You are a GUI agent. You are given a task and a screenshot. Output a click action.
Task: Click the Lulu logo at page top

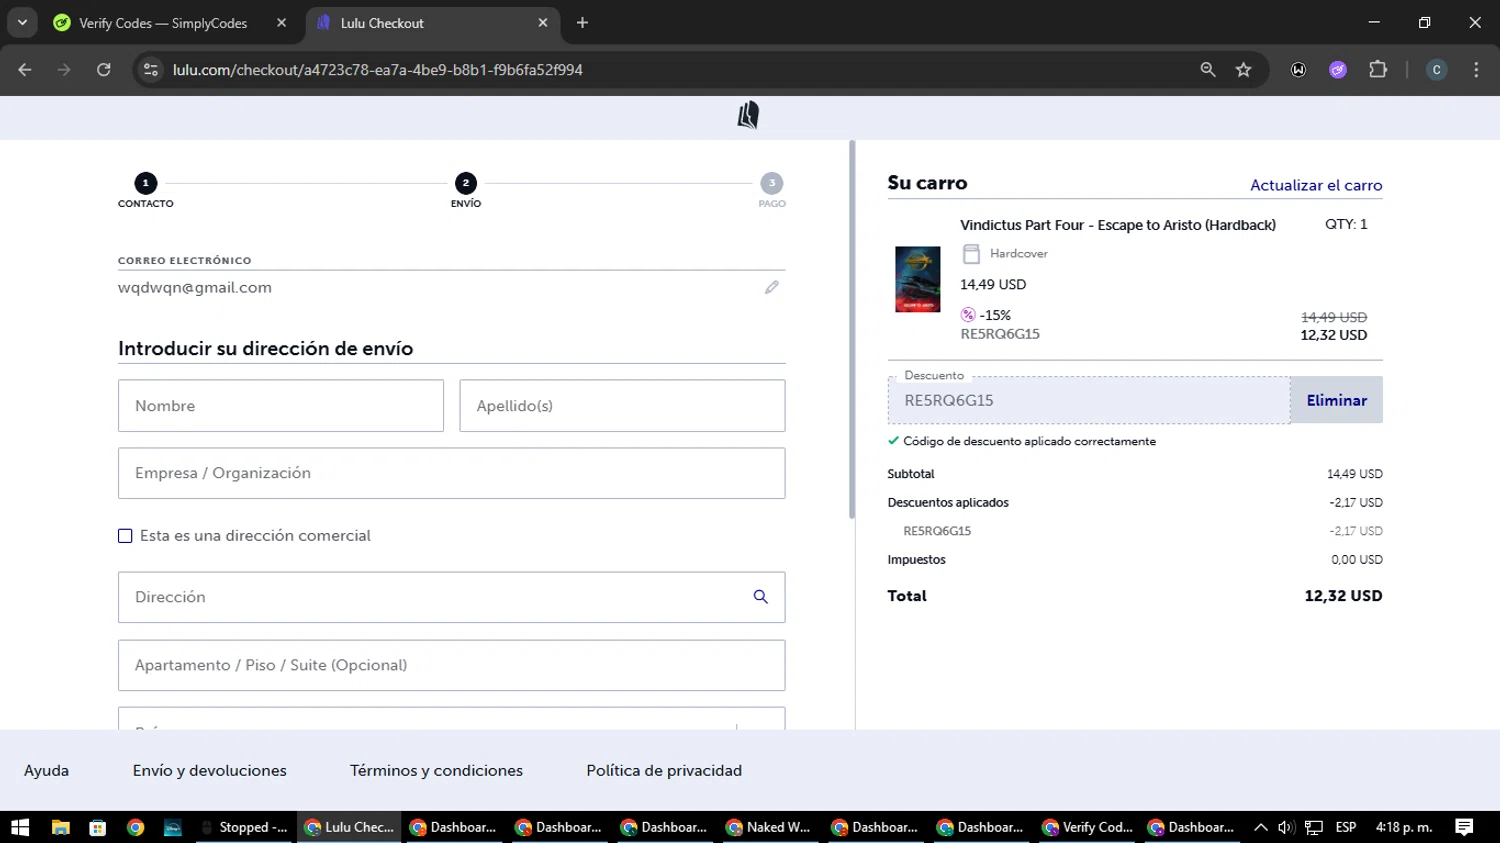[748, 116]
